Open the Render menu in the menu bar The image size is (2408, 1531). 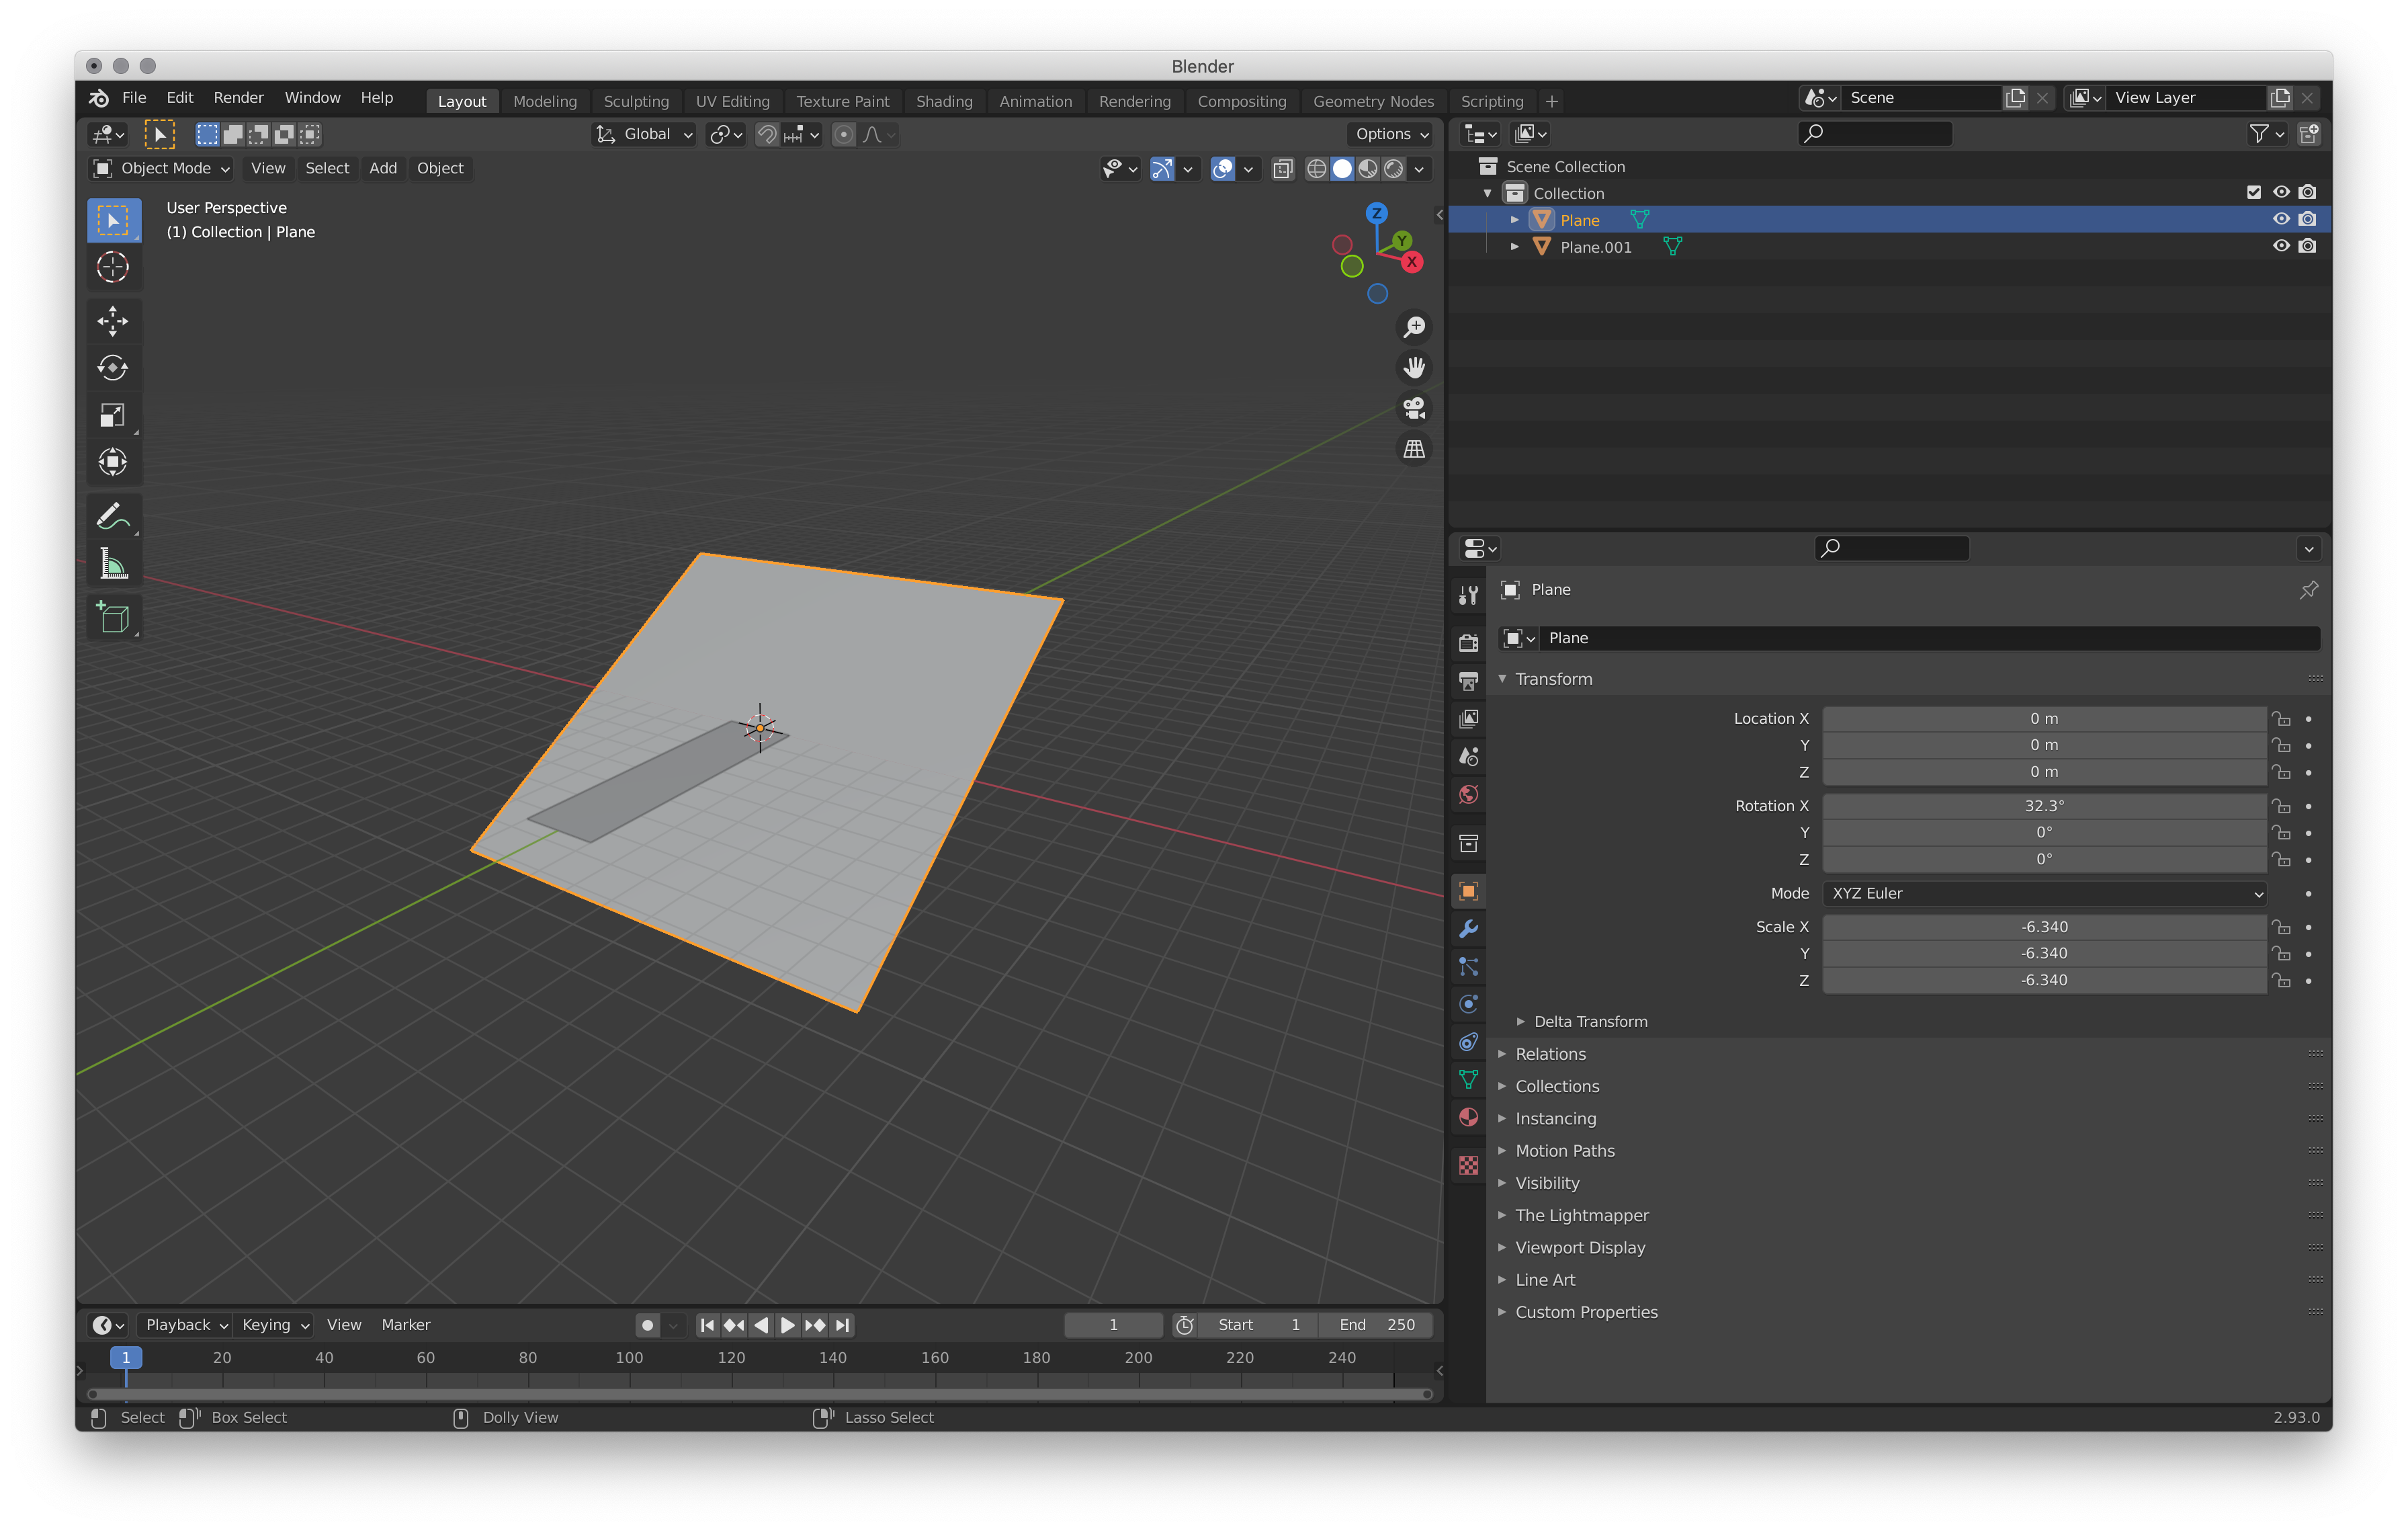click(x=238, y=97)
